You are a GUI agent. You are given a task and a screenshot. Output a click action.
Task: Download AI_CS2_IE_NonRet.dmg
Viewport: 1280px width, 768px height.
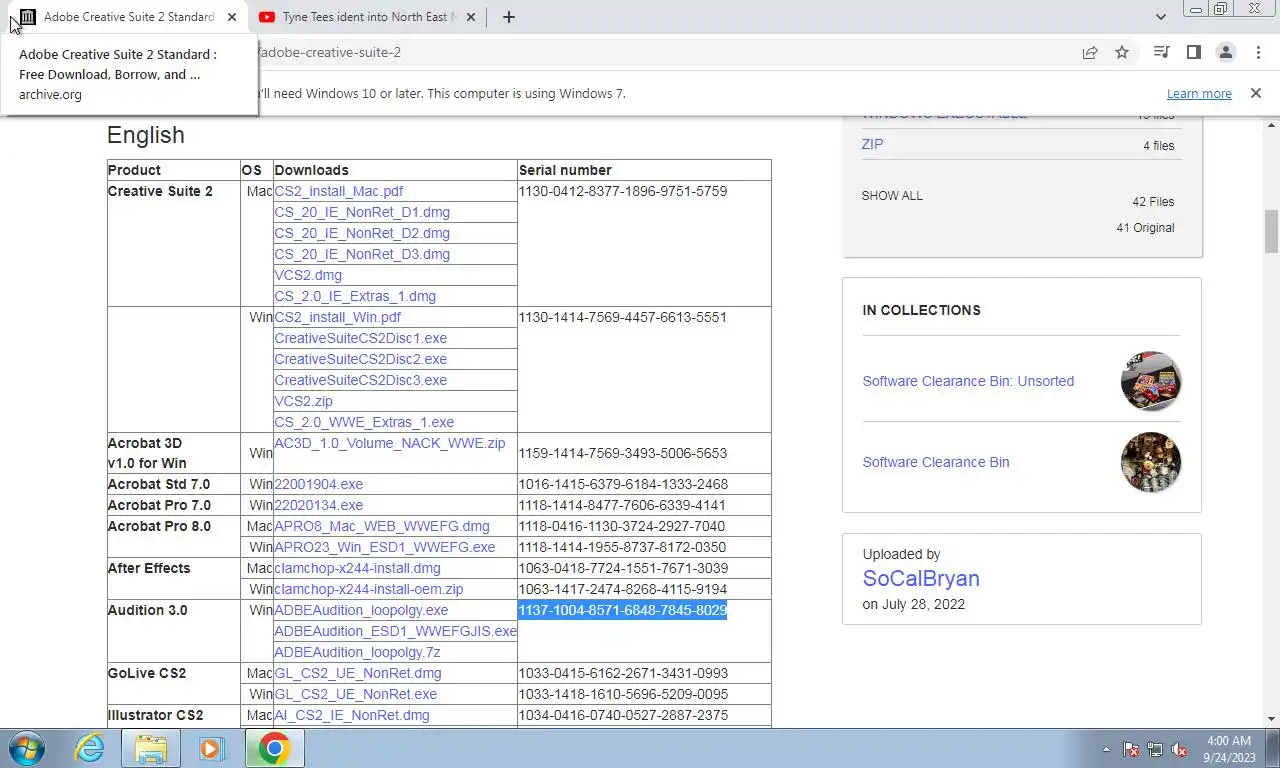click(352, 715)
